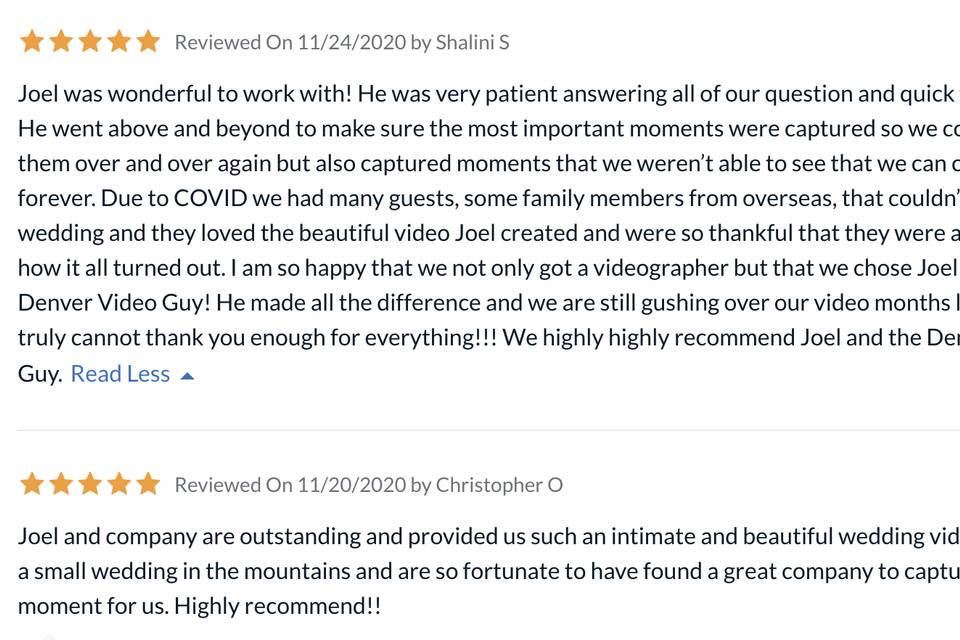The width and height of the screenshot is (960, 640).
Task: Click second star of Christopher O review
Action: tap(61, 484)
